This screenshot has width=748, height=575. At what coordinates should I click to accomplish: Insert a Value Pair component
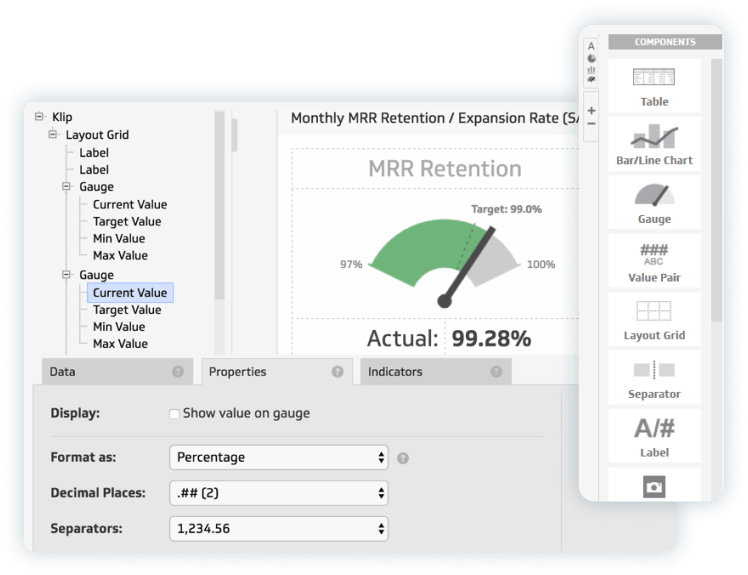tap(654, 261)
